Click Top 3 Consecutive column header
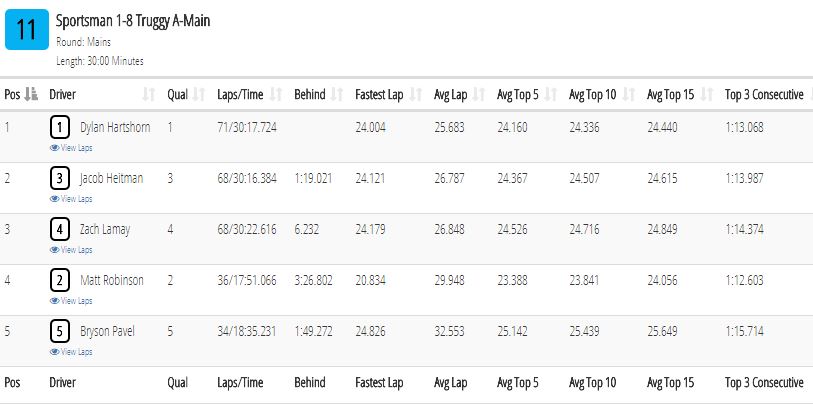This screenshot has height=404, width=813. pyautogui.click(x=764, y=94)
